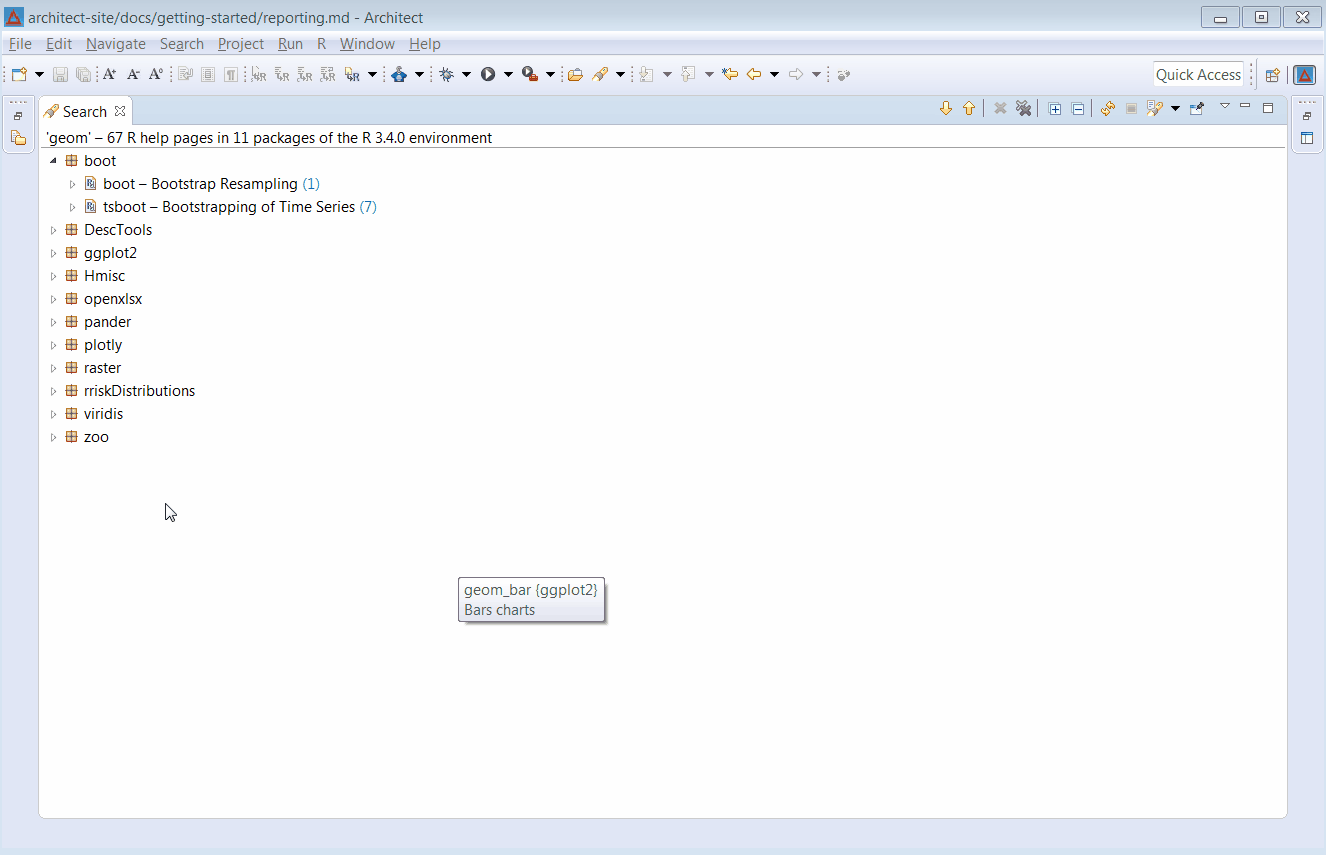The height and width of the screenshot is (855, 1326).
Task: Open the Help menu
Action: click(x=425, y=44)
